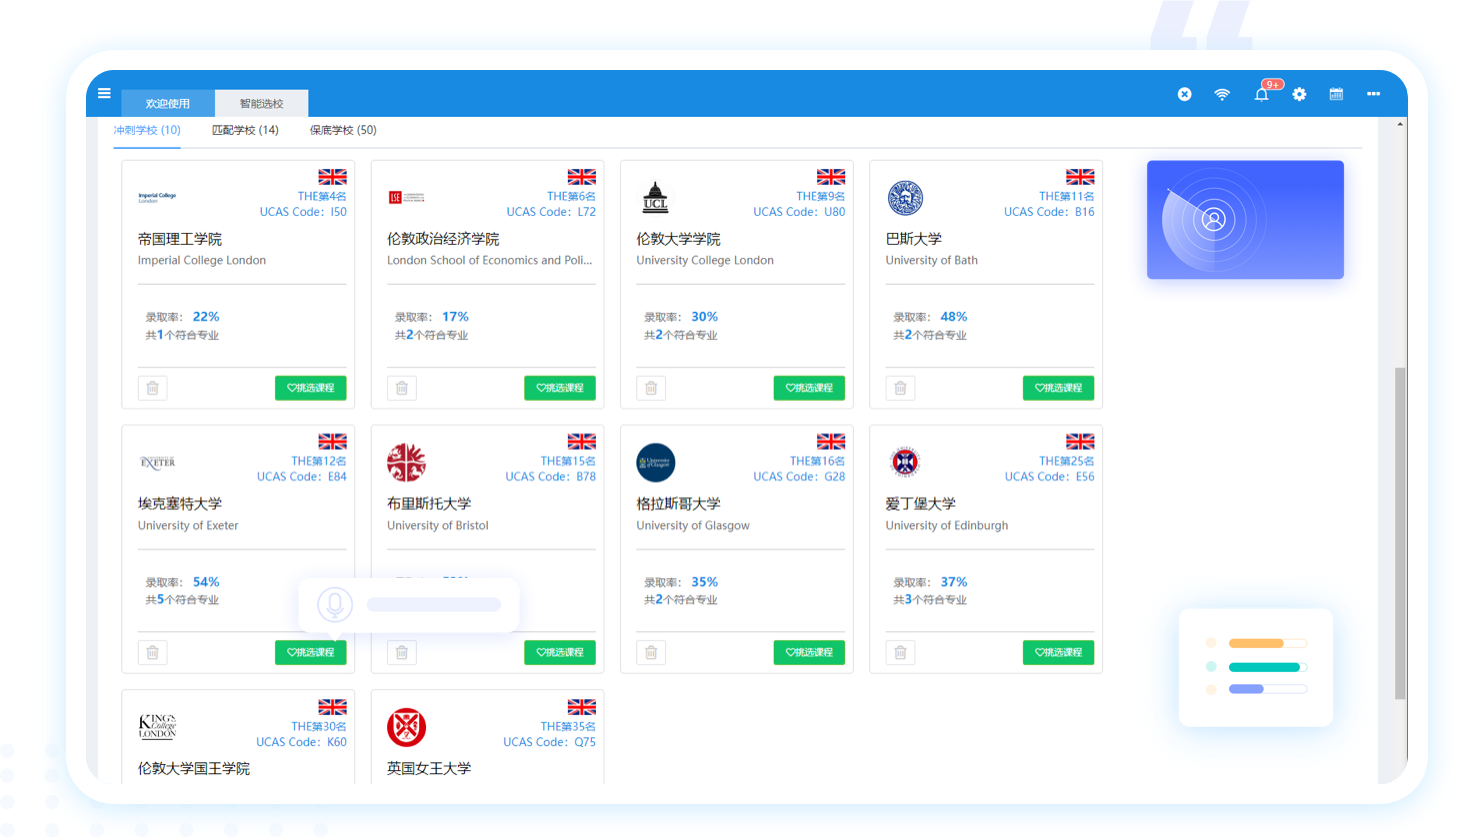This screenshot has width=1460, height=840.
Task: Click the microphone icon in voice popup
Action: [x=335, y=604]
